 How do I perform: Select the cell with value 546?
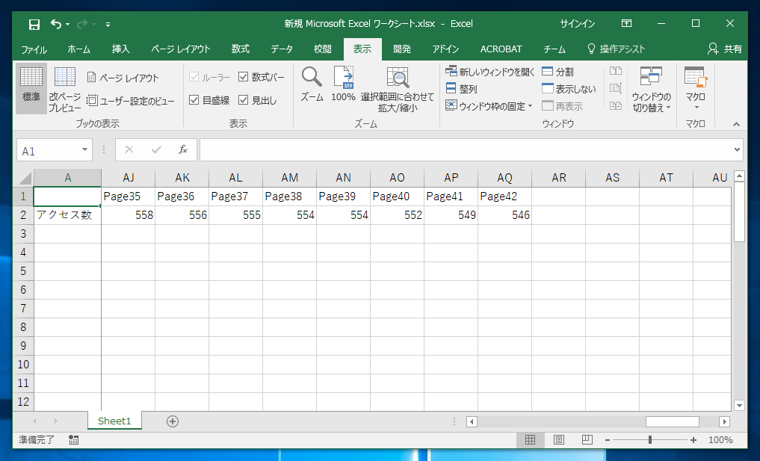[505, 215]
